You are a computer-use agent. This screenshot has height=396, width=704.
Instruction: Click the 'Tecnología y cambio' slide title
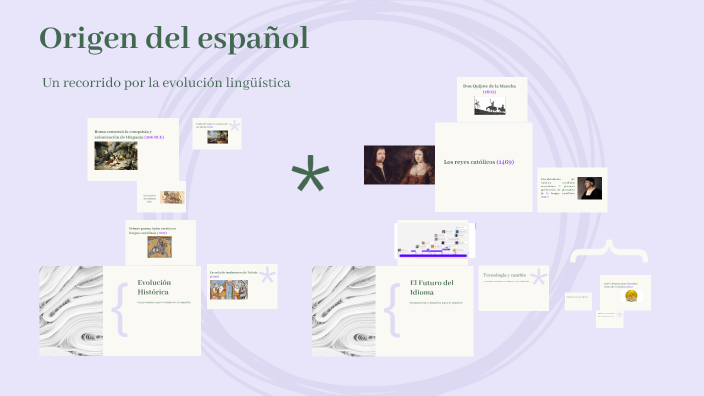[504, 275]
